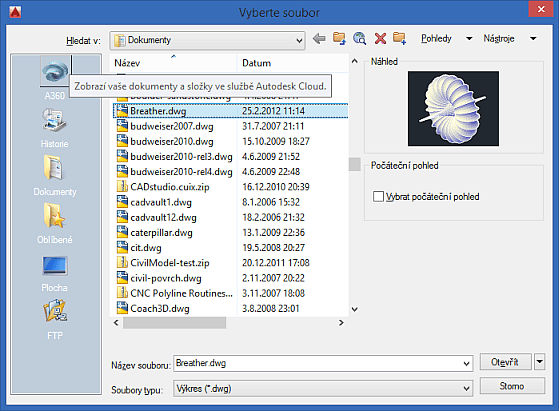559x411 pixels.
Task: Enable Vybrat počáteční pohled checkbox
Action: coord(378,196)
